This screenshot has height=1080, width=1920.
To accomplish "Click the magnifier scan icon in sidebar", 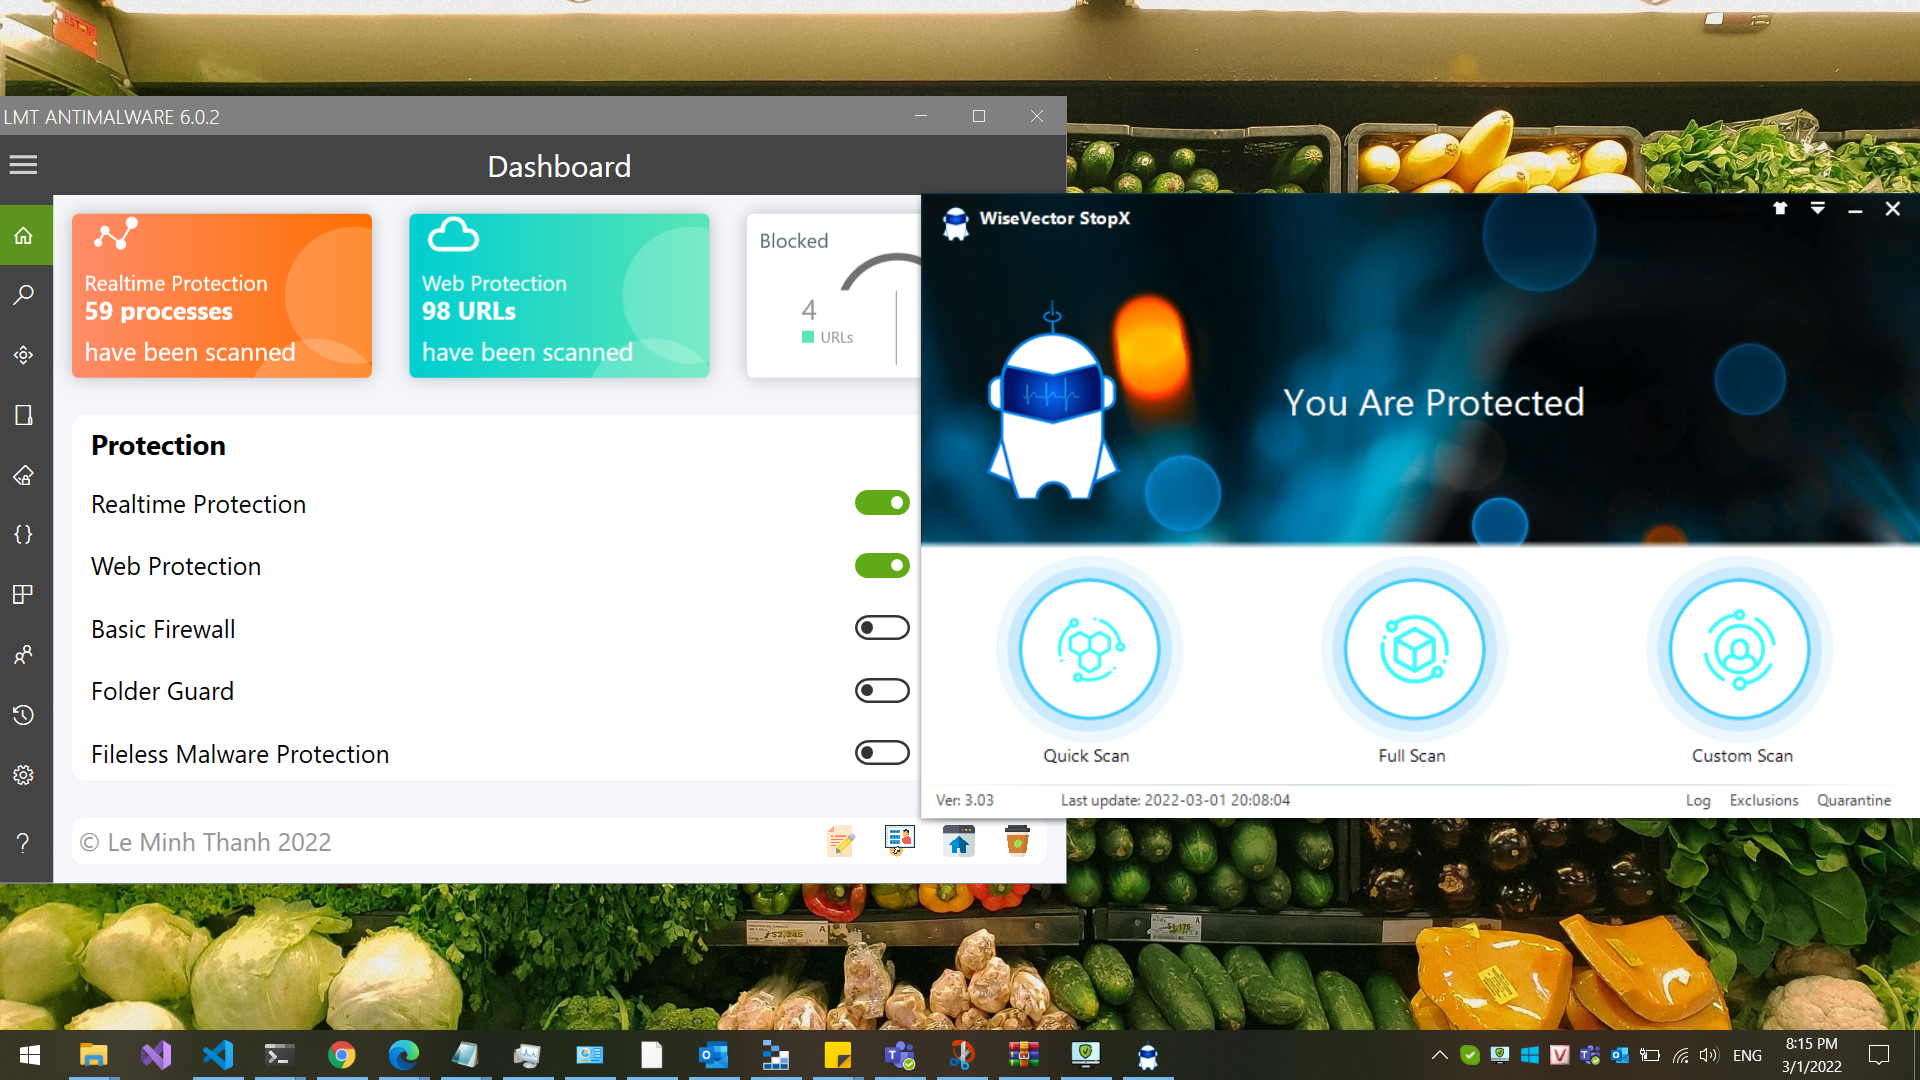I will coord(24,295).
